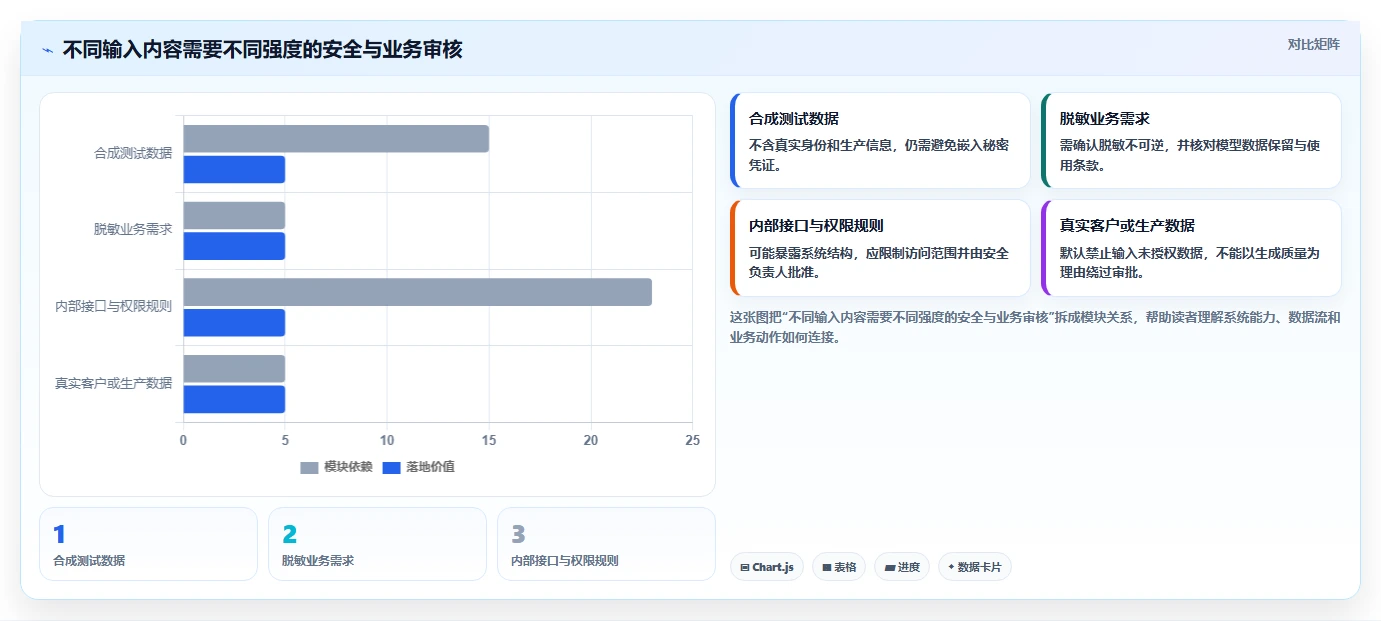The width and height of the screenshot is (1381, 621).
Task: Select numbered card 3 内部接口与权限规则
Action: (x=606, y=544)
